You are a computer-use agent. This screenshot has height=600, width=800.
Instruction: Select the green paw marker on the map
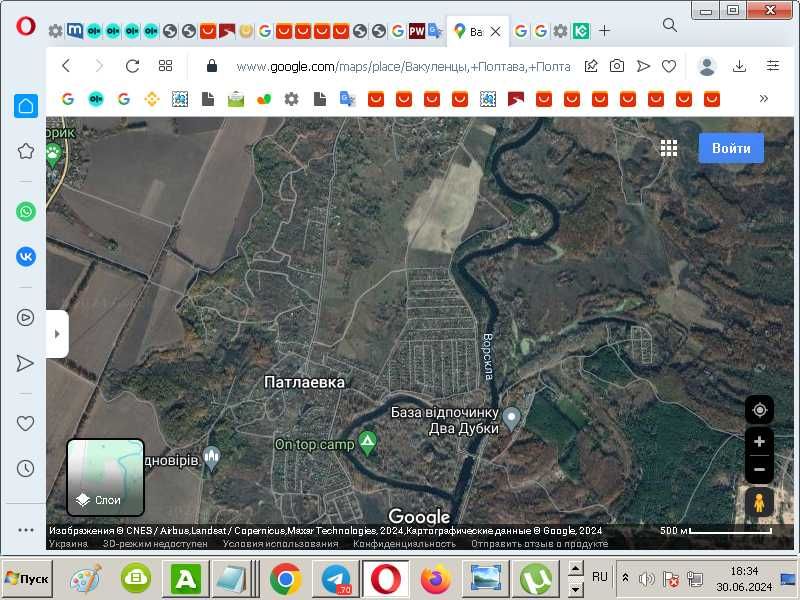coord(53,155)
